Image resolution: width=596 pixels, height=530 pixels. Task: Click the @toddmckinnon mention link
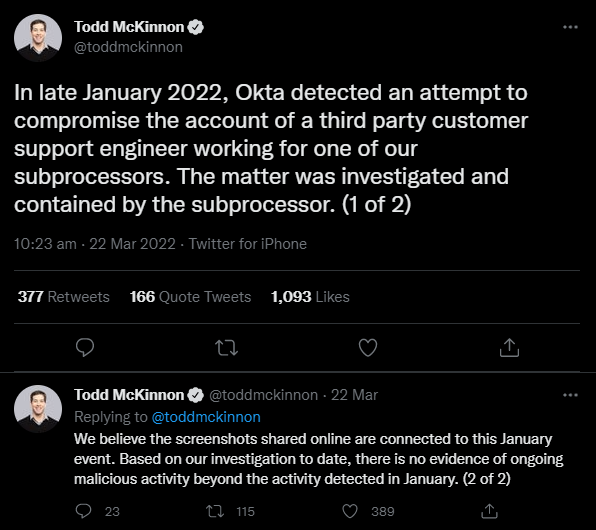206,417
